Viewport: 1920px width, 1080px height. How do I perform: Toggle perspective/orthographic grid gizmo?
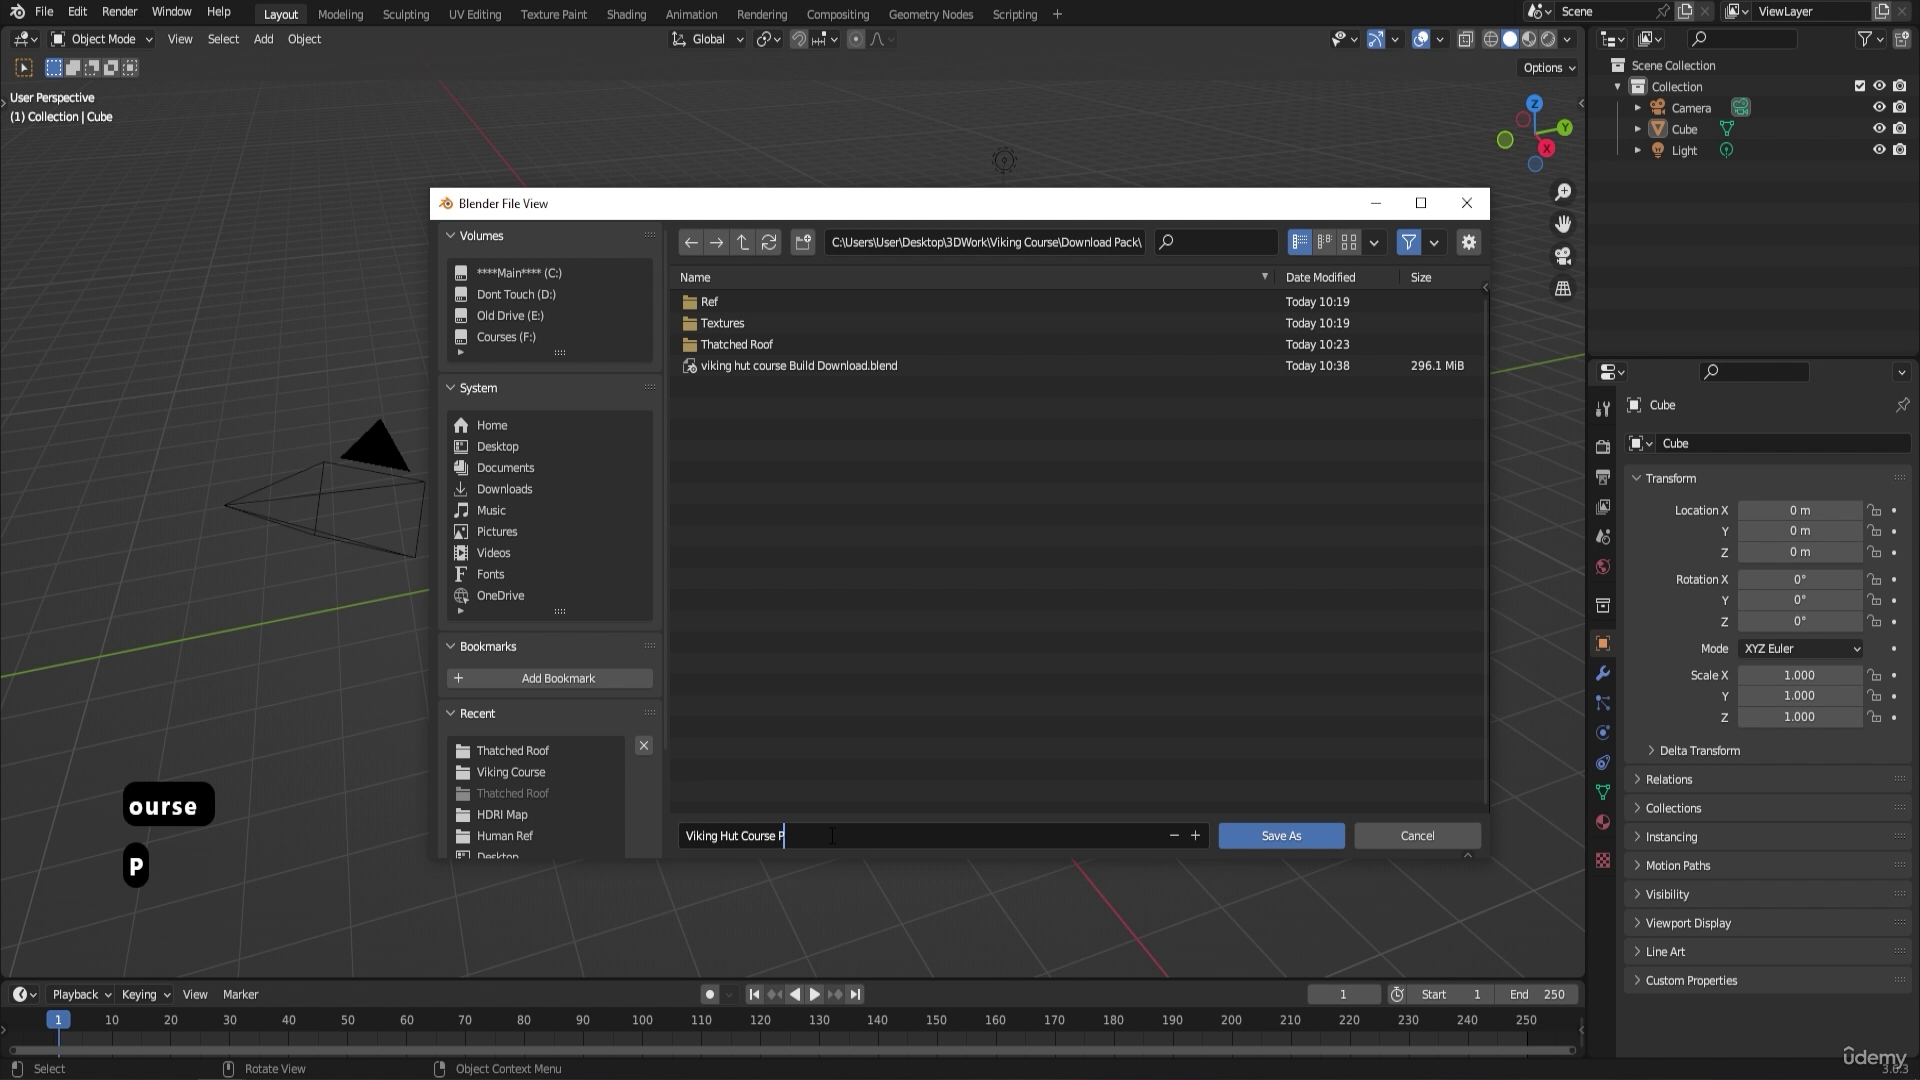(x=1563, y=288)
